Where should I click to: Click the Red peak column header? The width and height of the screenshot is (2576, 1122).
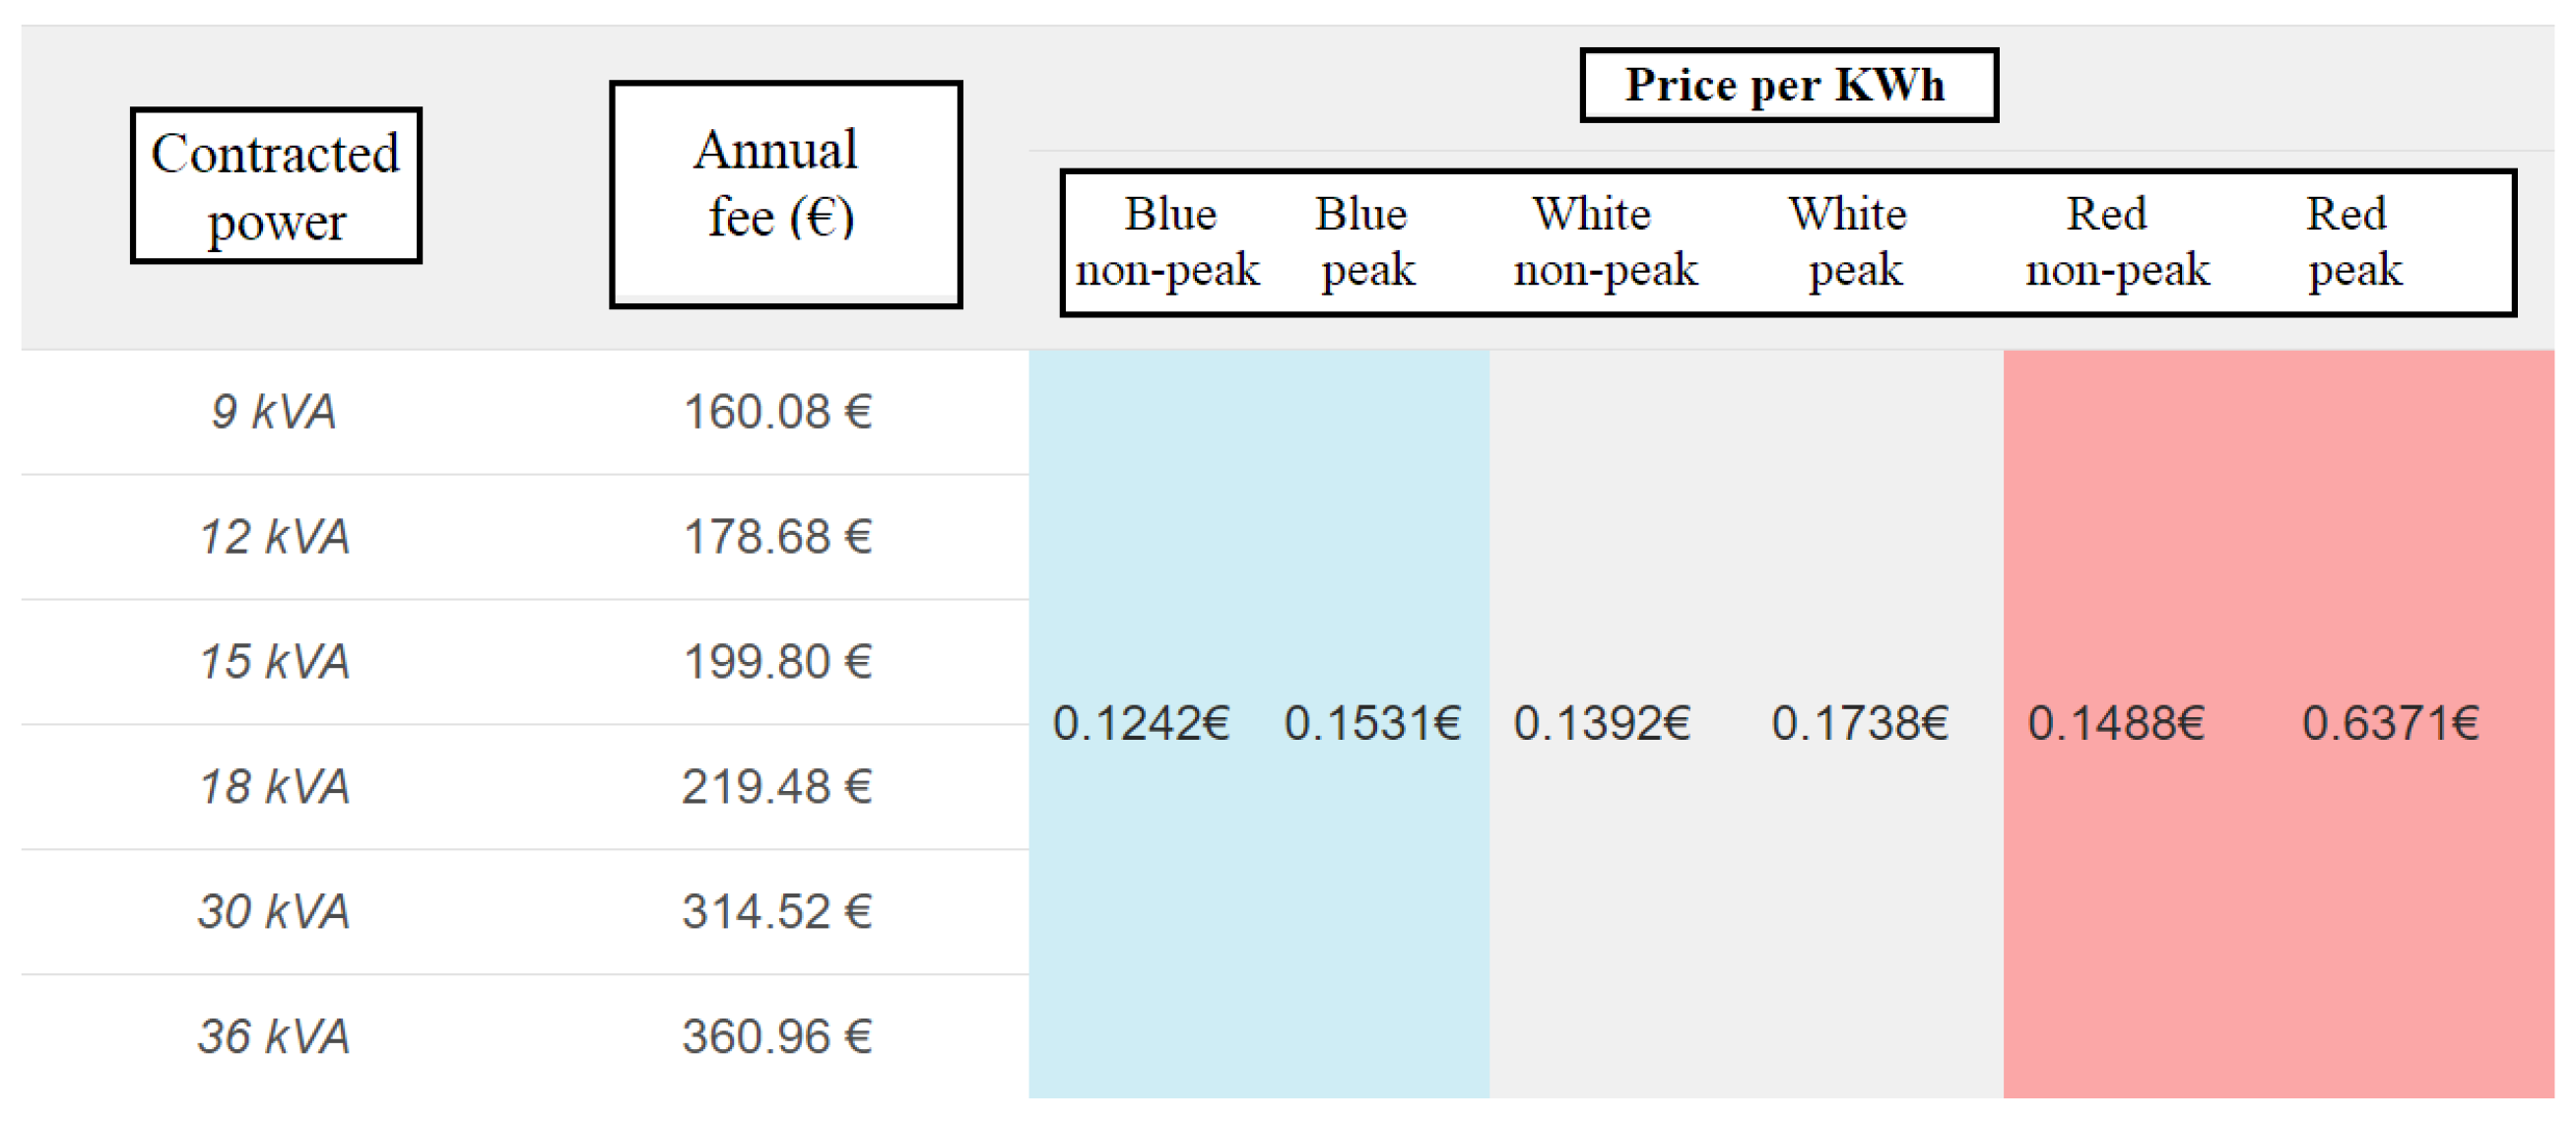(x=2352, y=242)
